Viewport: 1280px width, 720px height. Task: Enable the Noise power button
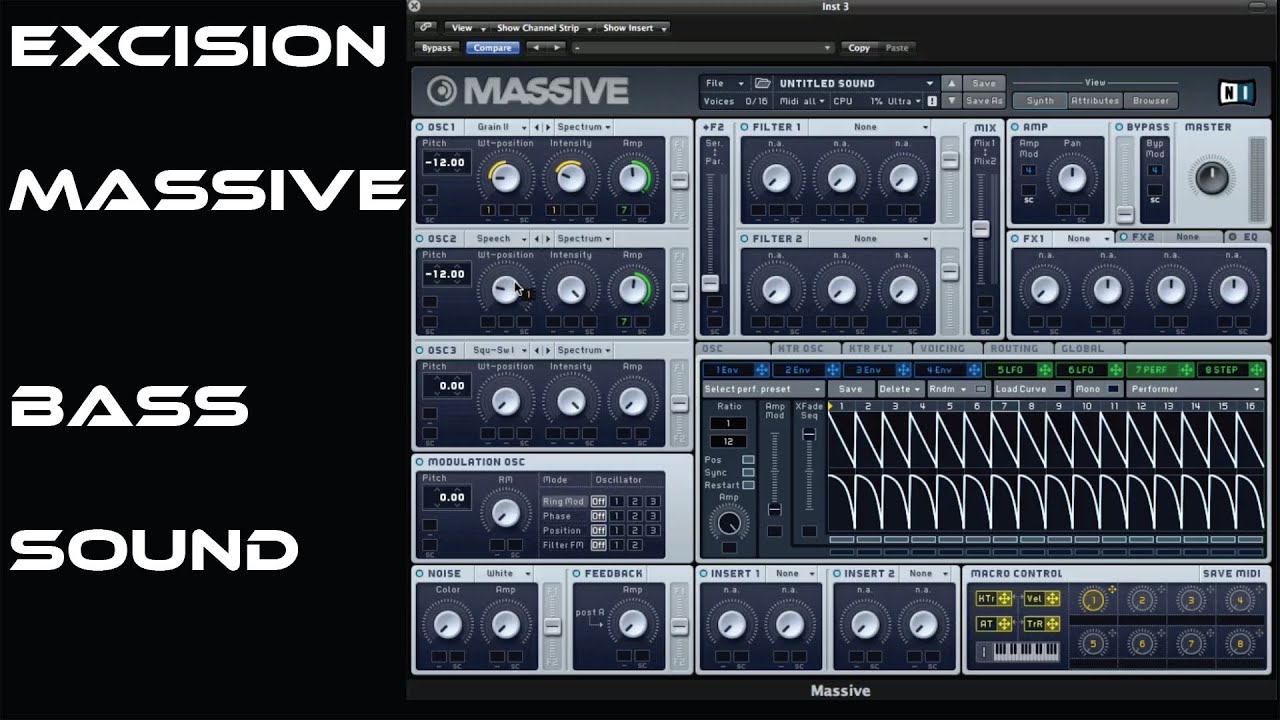coord(420,574)
